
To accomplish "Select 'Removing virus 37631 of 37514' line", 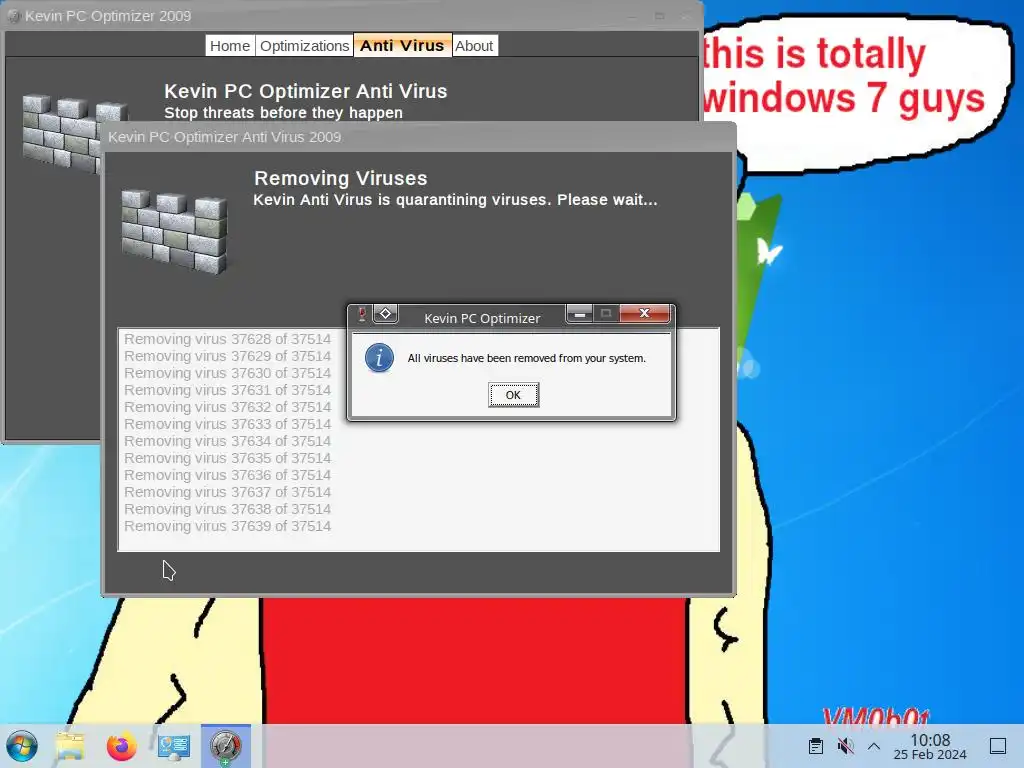I will coord(227,390).
